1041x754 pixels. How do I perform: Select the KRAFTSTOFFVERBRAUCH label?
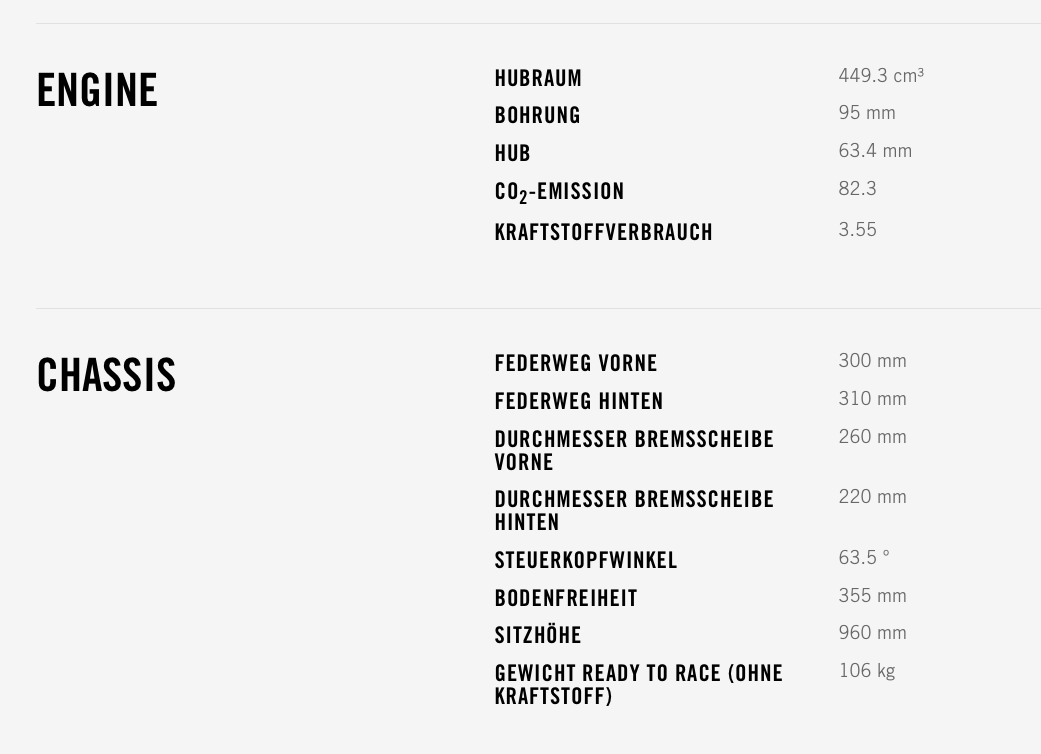point(603,233)
